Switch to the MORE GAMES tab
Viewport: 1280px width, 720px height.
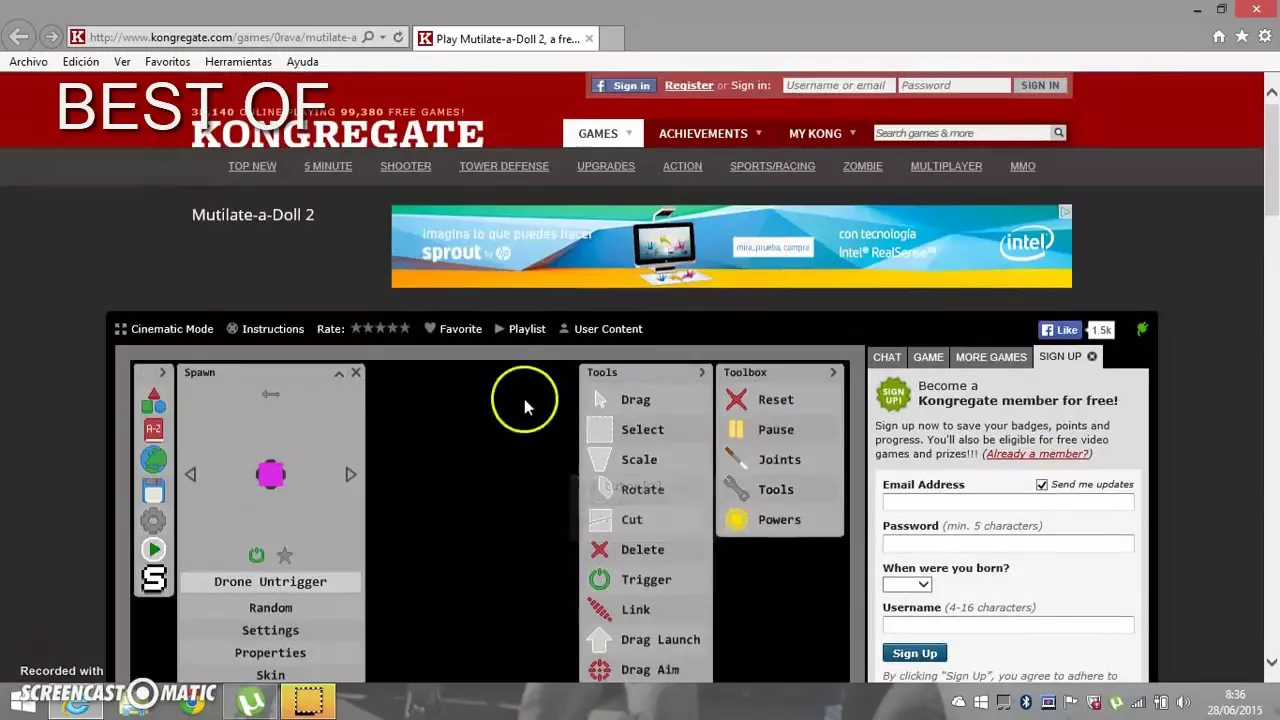coord(991,357)
